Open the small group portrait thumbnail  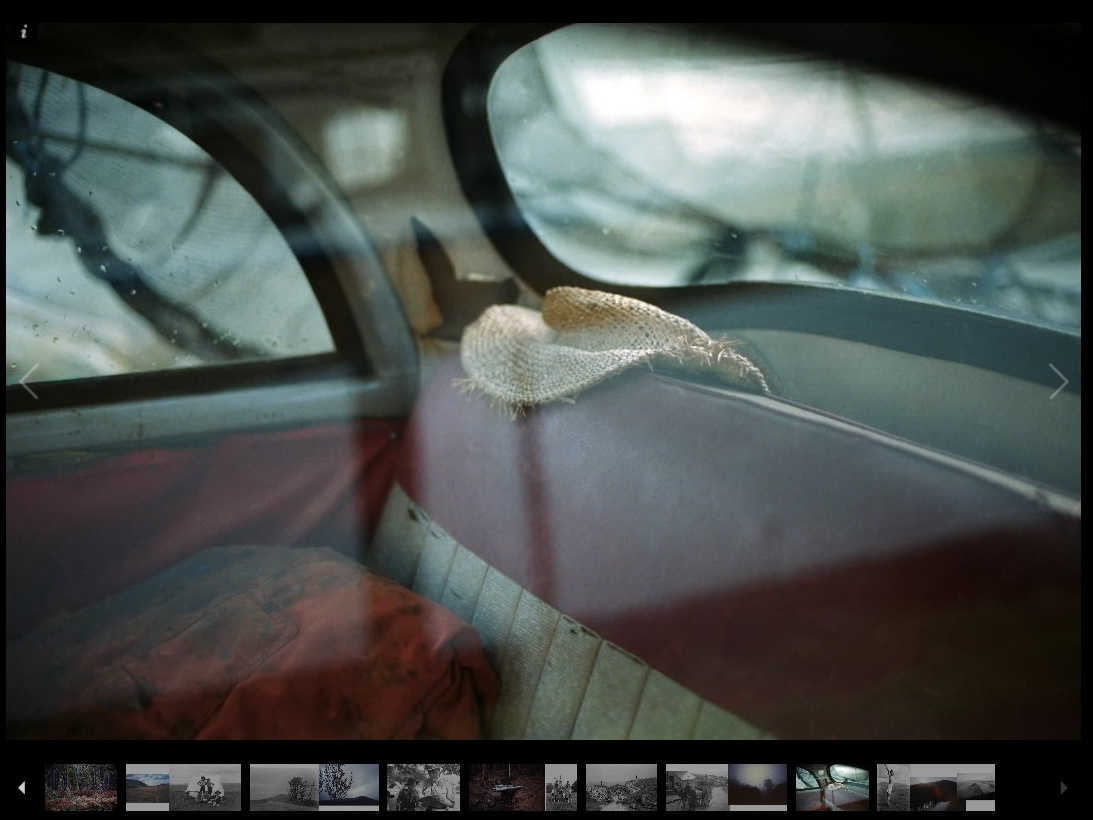pos(561,787)
